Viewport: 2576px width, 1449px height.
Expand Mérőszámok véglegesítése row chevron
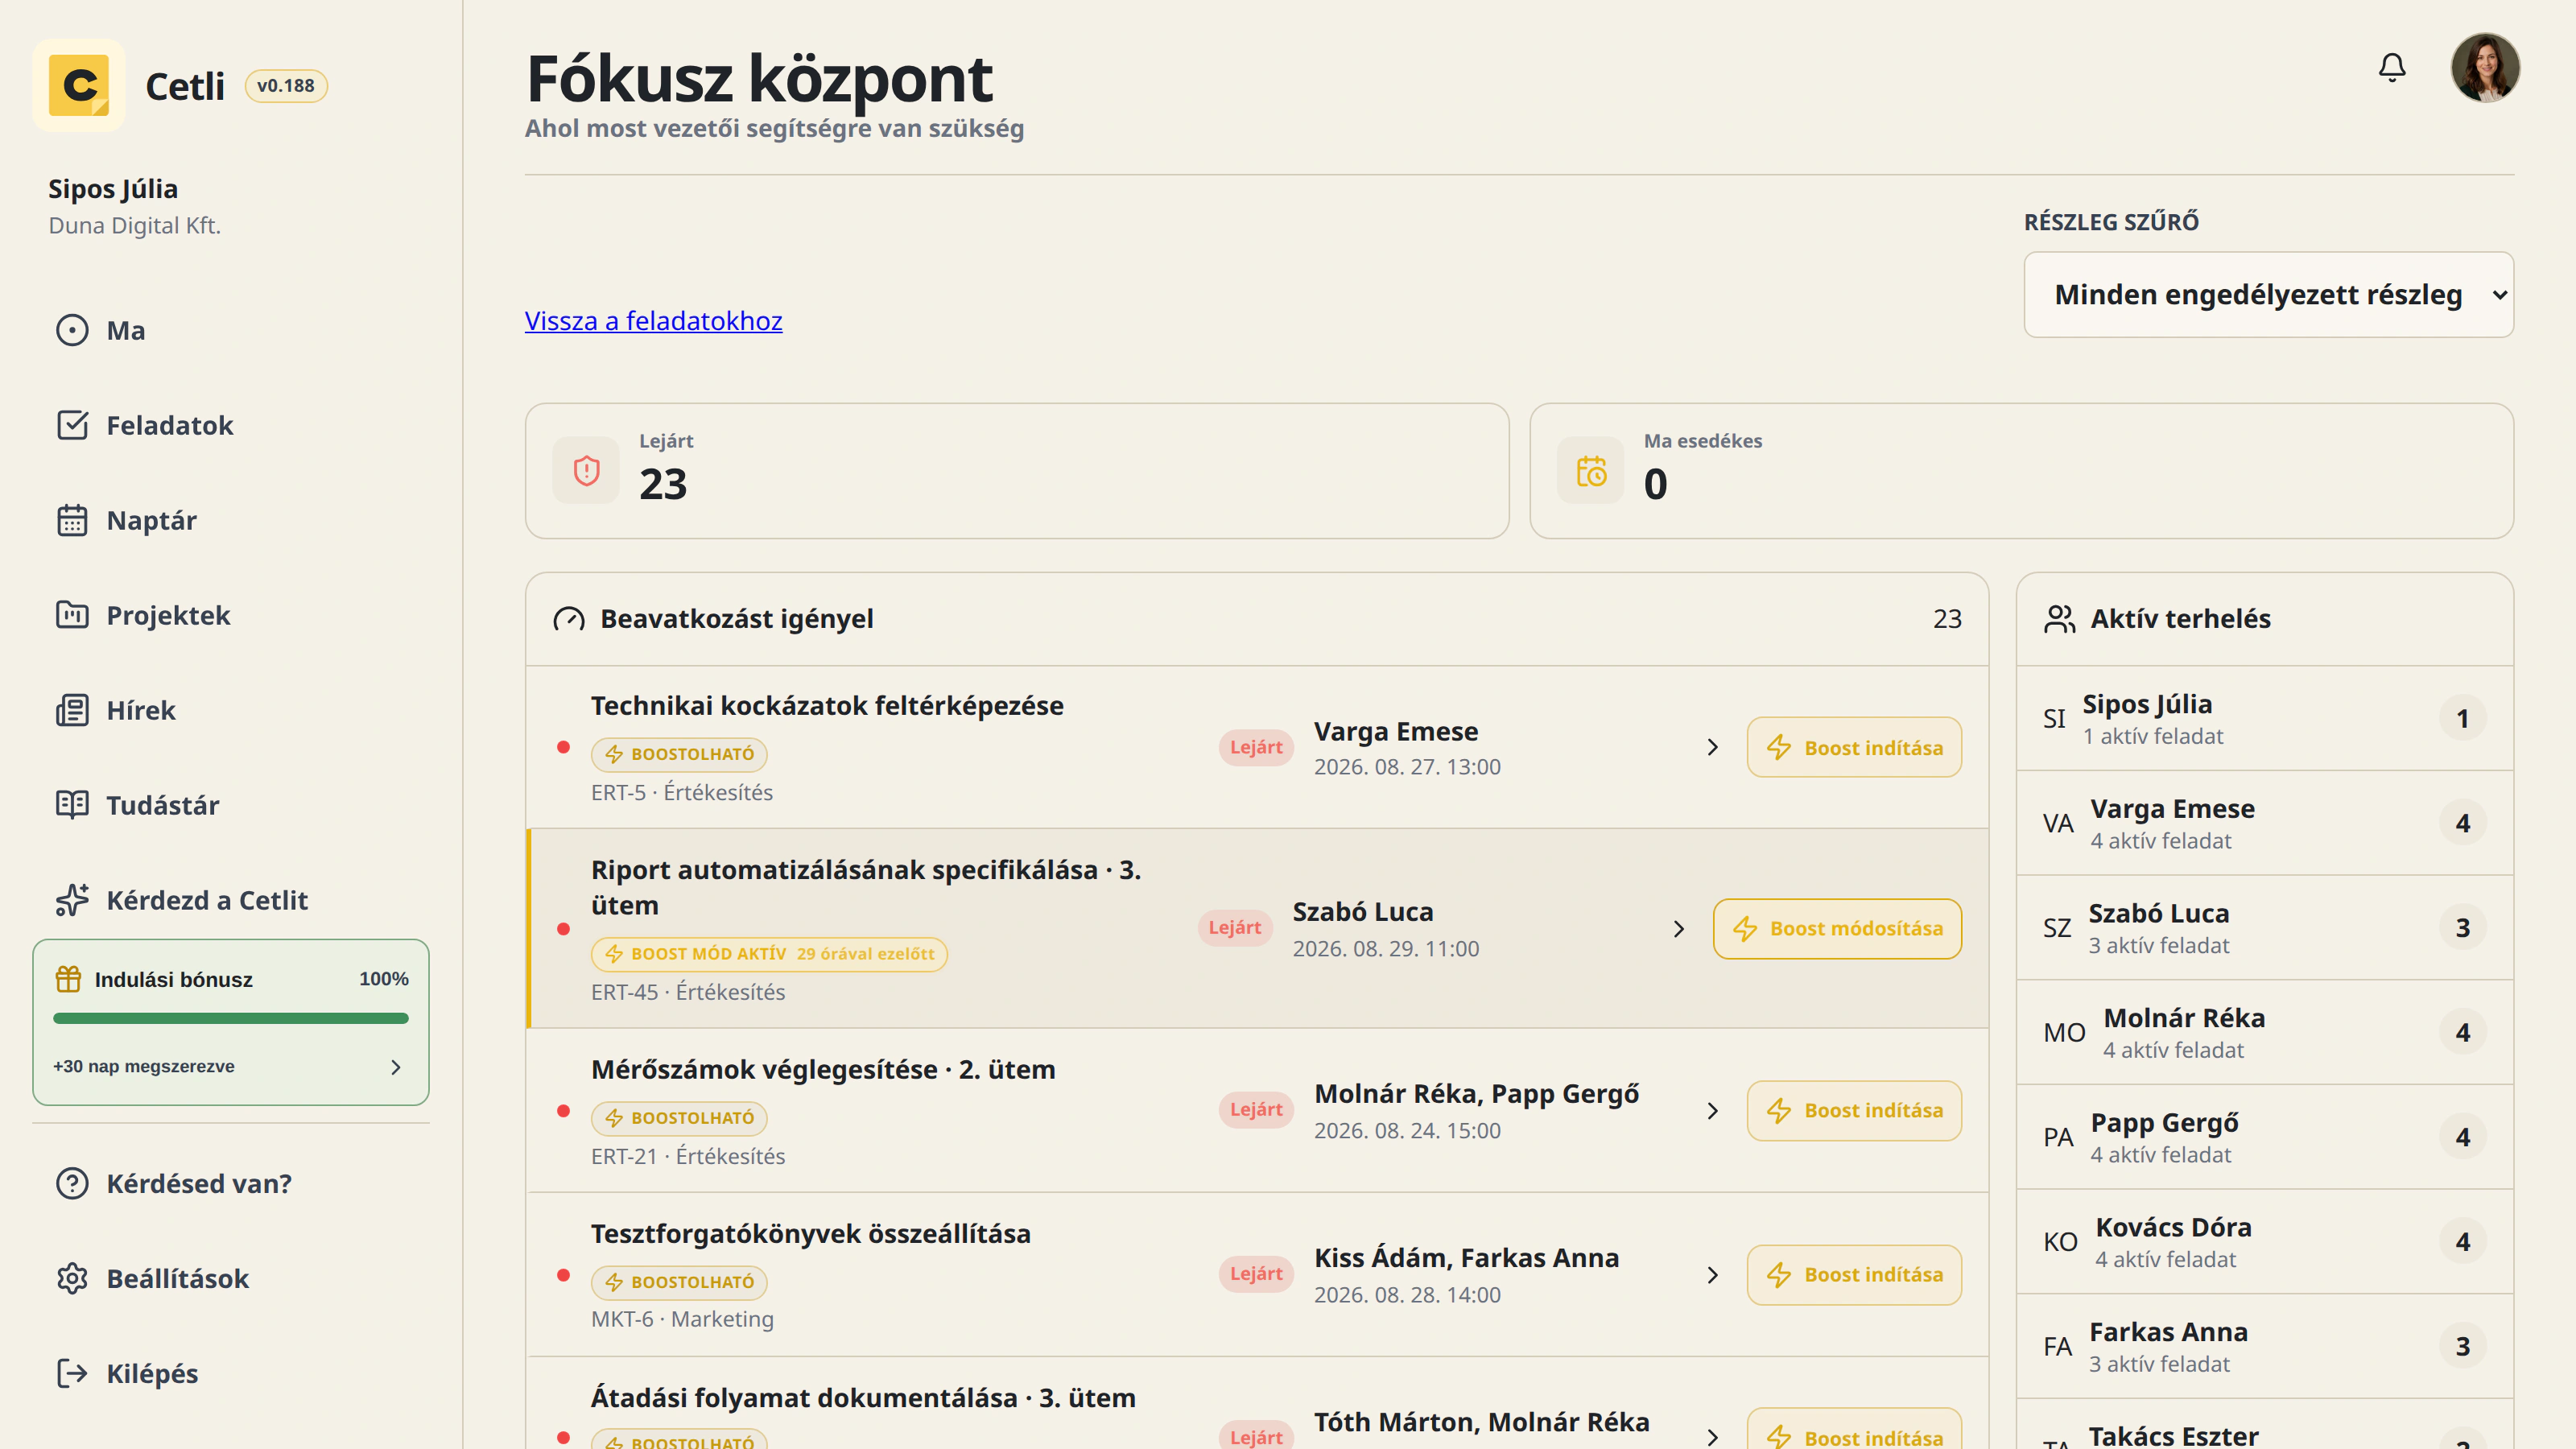click(x=1712, y=1111)
